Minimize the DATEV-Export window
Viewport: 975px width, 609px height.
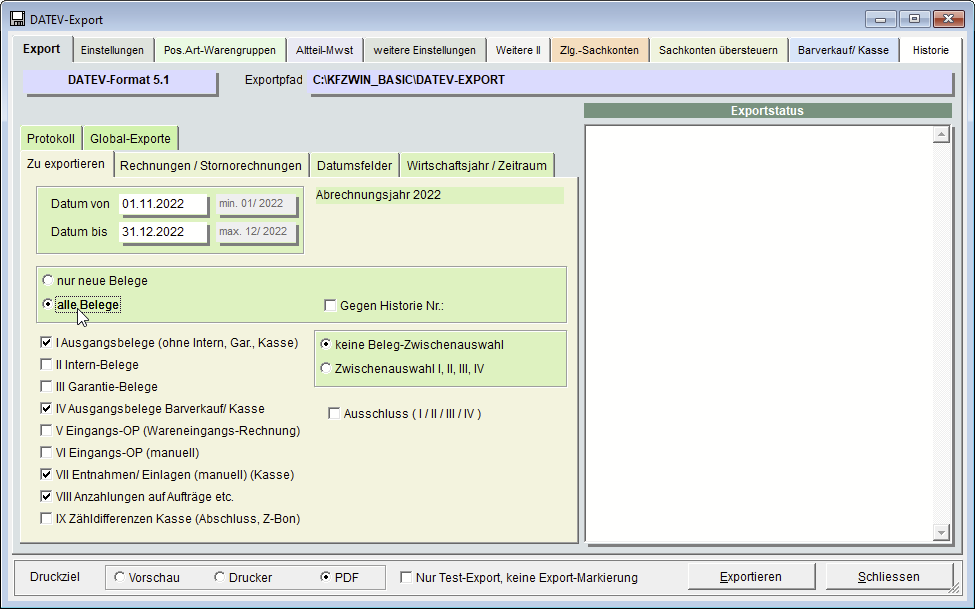tap(880, 19)
